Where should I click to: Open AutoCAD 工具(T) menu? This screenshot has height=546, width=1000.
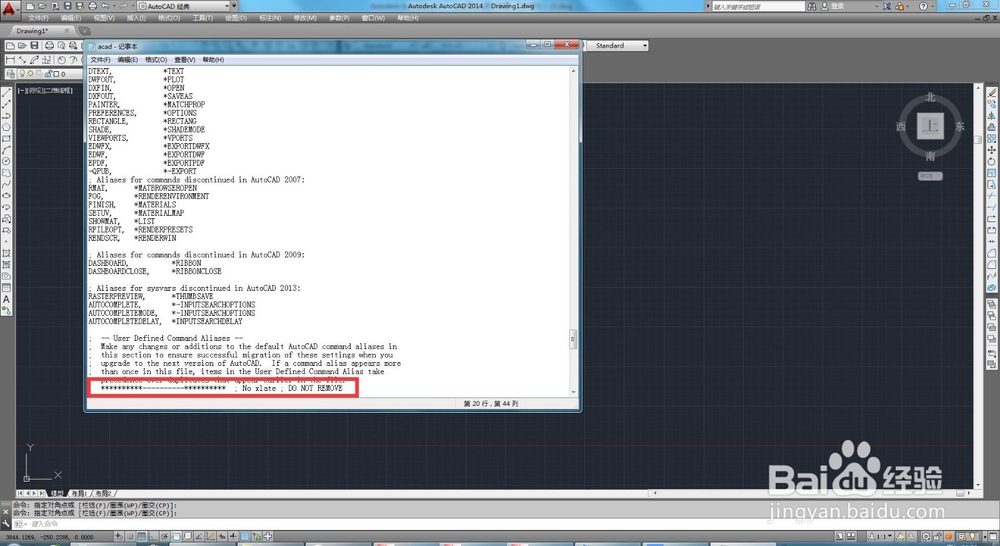click(x=203, y=18)
